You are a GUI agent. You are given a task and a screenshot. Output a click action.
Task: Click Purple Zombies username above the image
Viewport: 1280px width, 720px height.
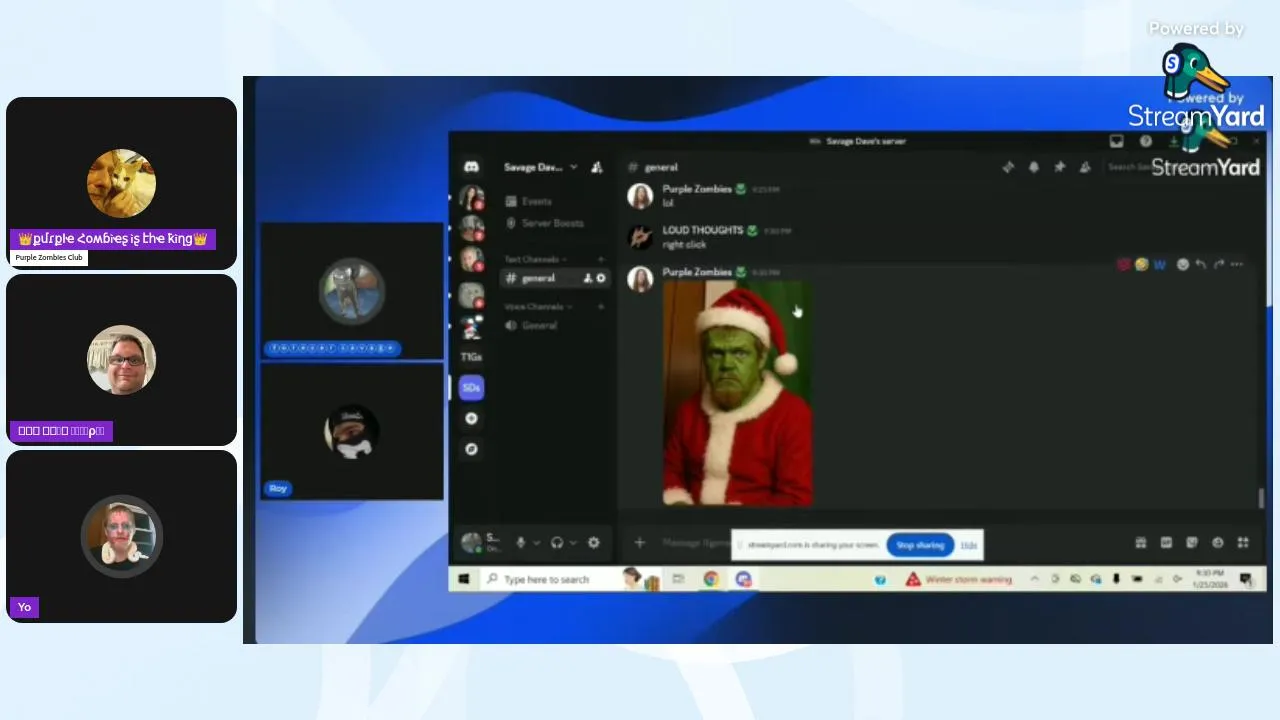click(697, 272)
